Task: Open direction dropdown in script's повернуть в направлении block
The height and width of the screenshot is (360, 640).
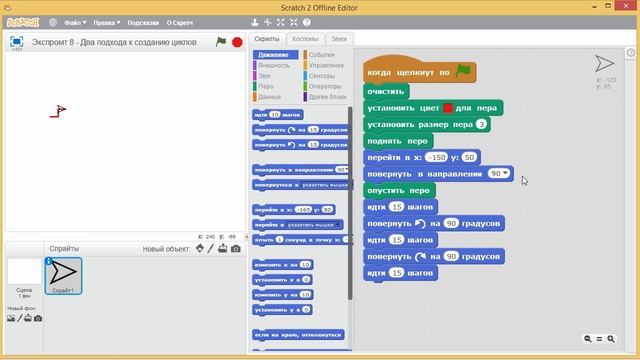Action: tap(506, 173)
